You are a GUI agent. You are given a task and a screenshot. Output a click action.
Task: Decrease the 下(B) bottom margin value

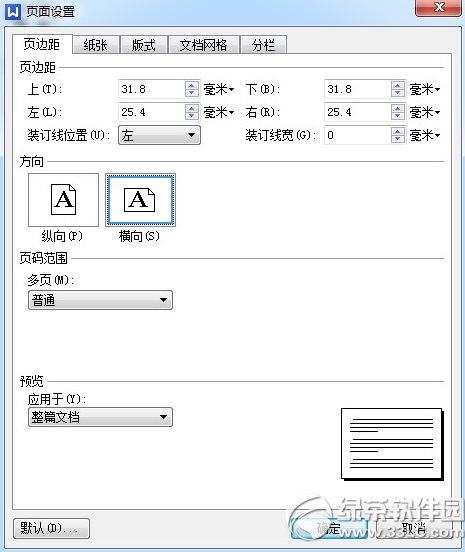[398, 93]
